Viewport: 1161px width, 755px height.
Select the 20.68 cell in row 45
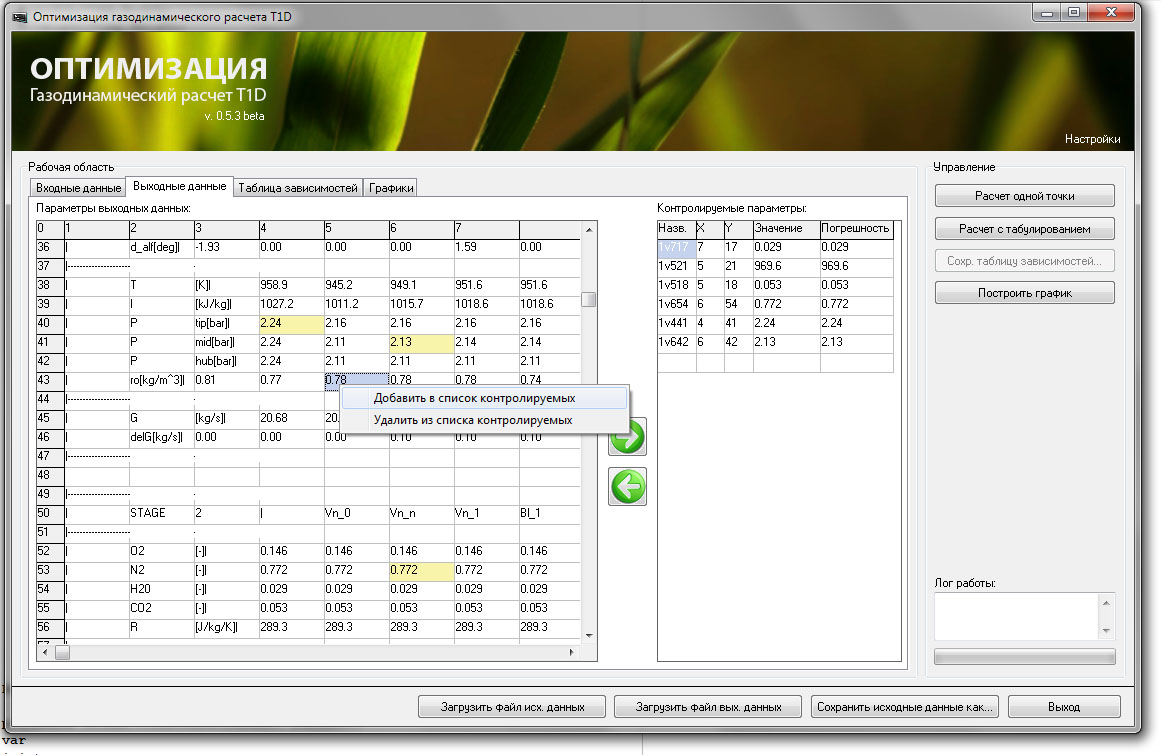(x=291, y=418)
